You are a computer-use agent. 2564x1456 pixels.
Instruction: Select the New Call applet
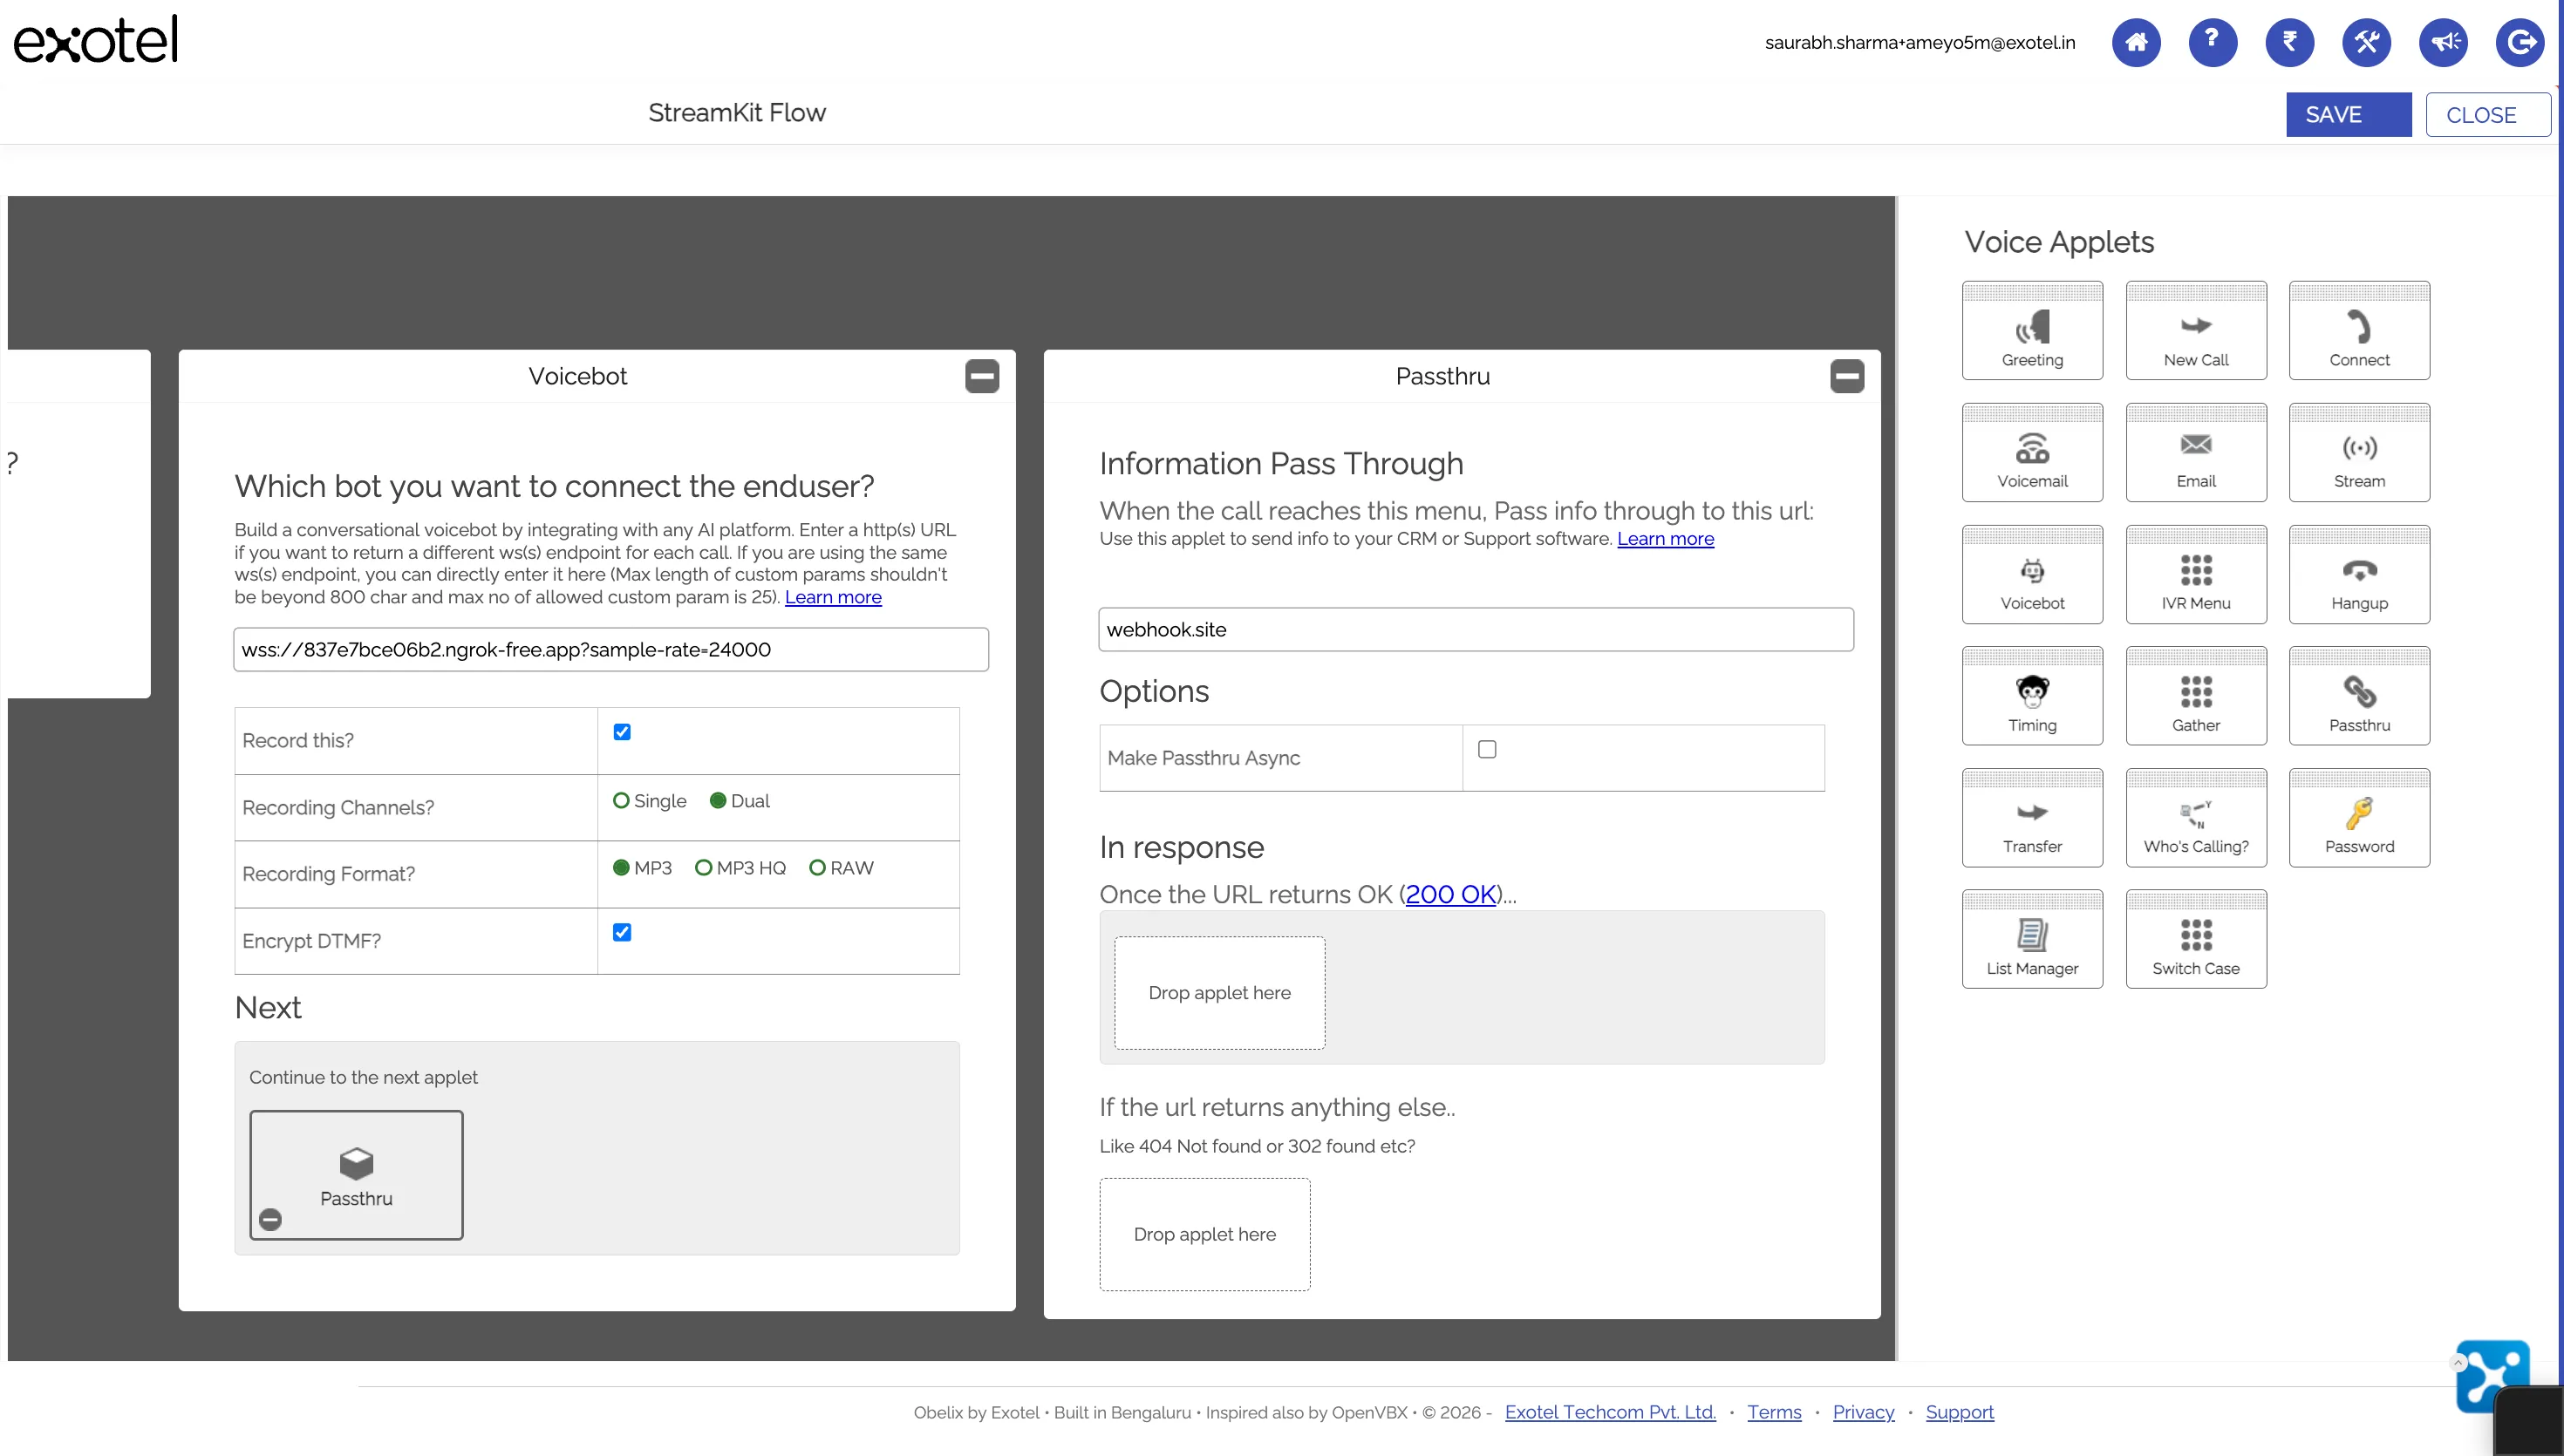point(2196,330)
